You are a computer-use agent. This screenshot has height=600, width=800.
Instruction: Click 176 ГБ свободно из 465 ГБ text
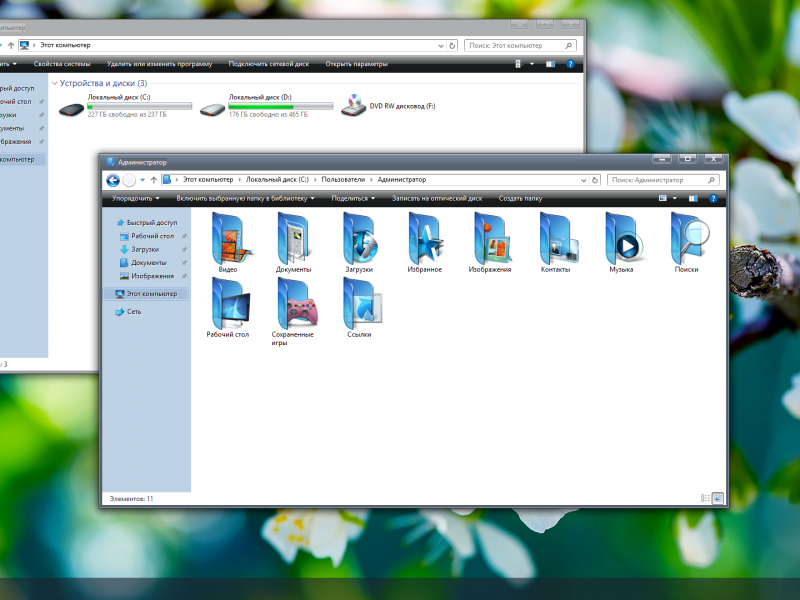coord(268,114)
